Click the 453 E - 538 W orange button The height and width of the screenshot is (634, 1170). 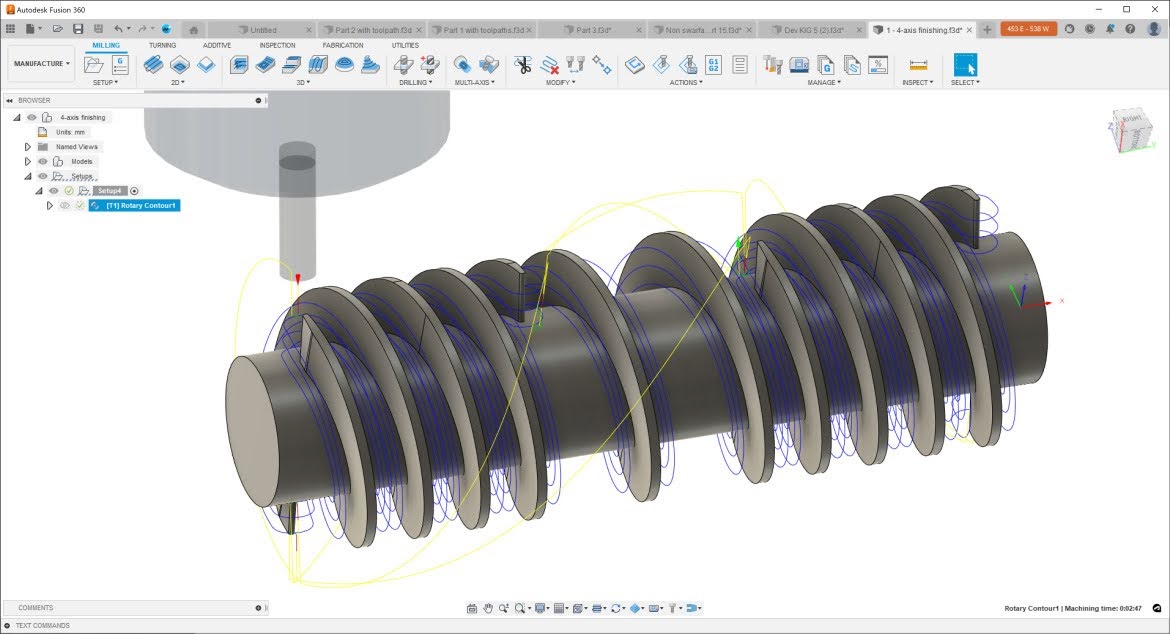[x=1028, y=29]
